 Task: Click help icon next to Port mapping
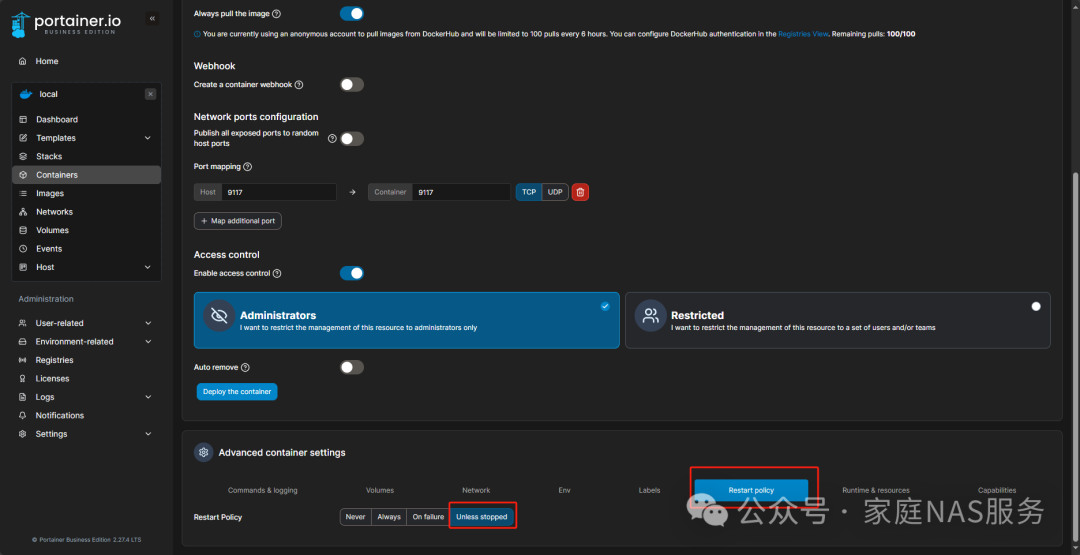tap(247, 167)
